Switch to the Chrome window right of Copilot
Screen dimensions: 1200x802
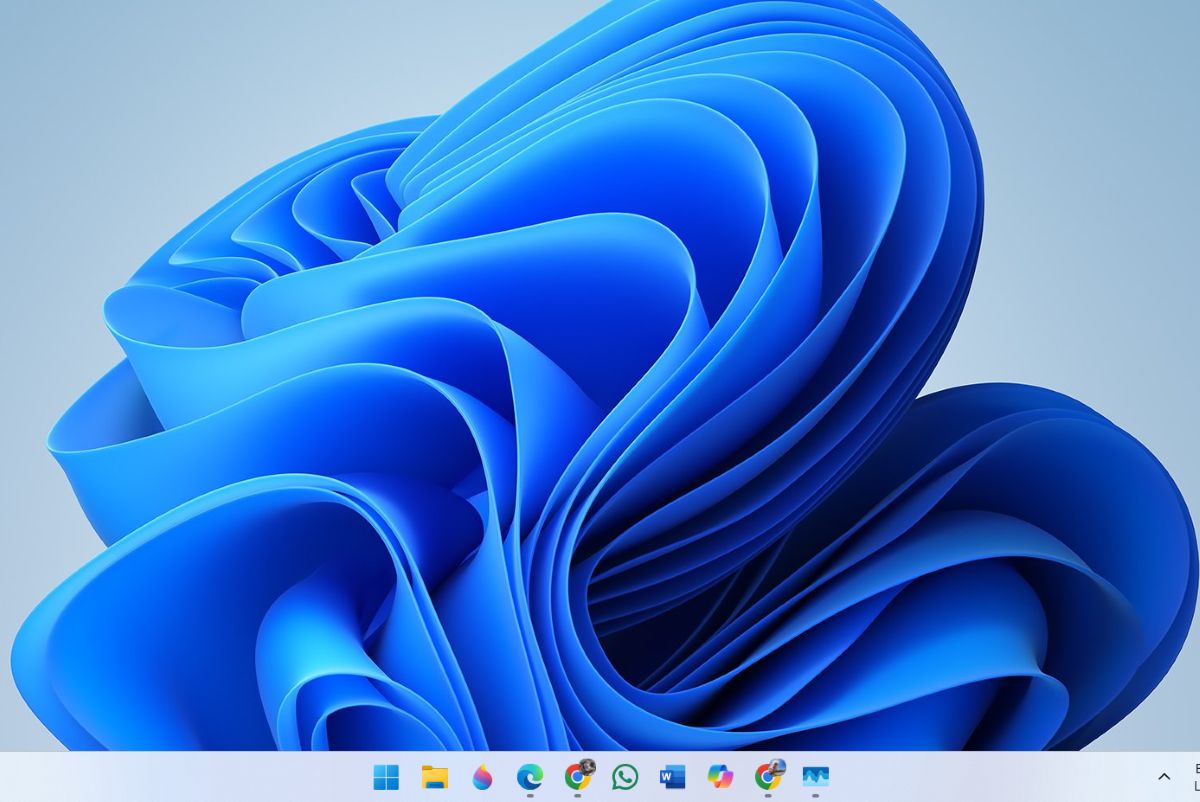[767, 777]
